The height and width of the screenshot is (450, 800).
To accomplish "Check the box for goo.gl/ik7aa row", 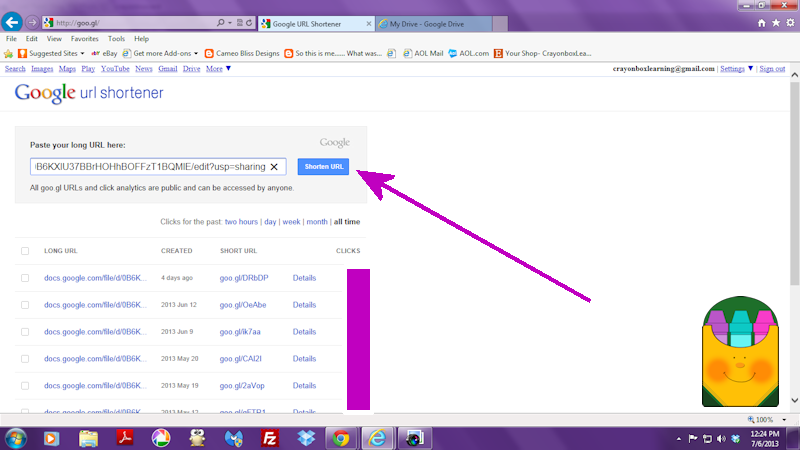I will click(25, 332).
